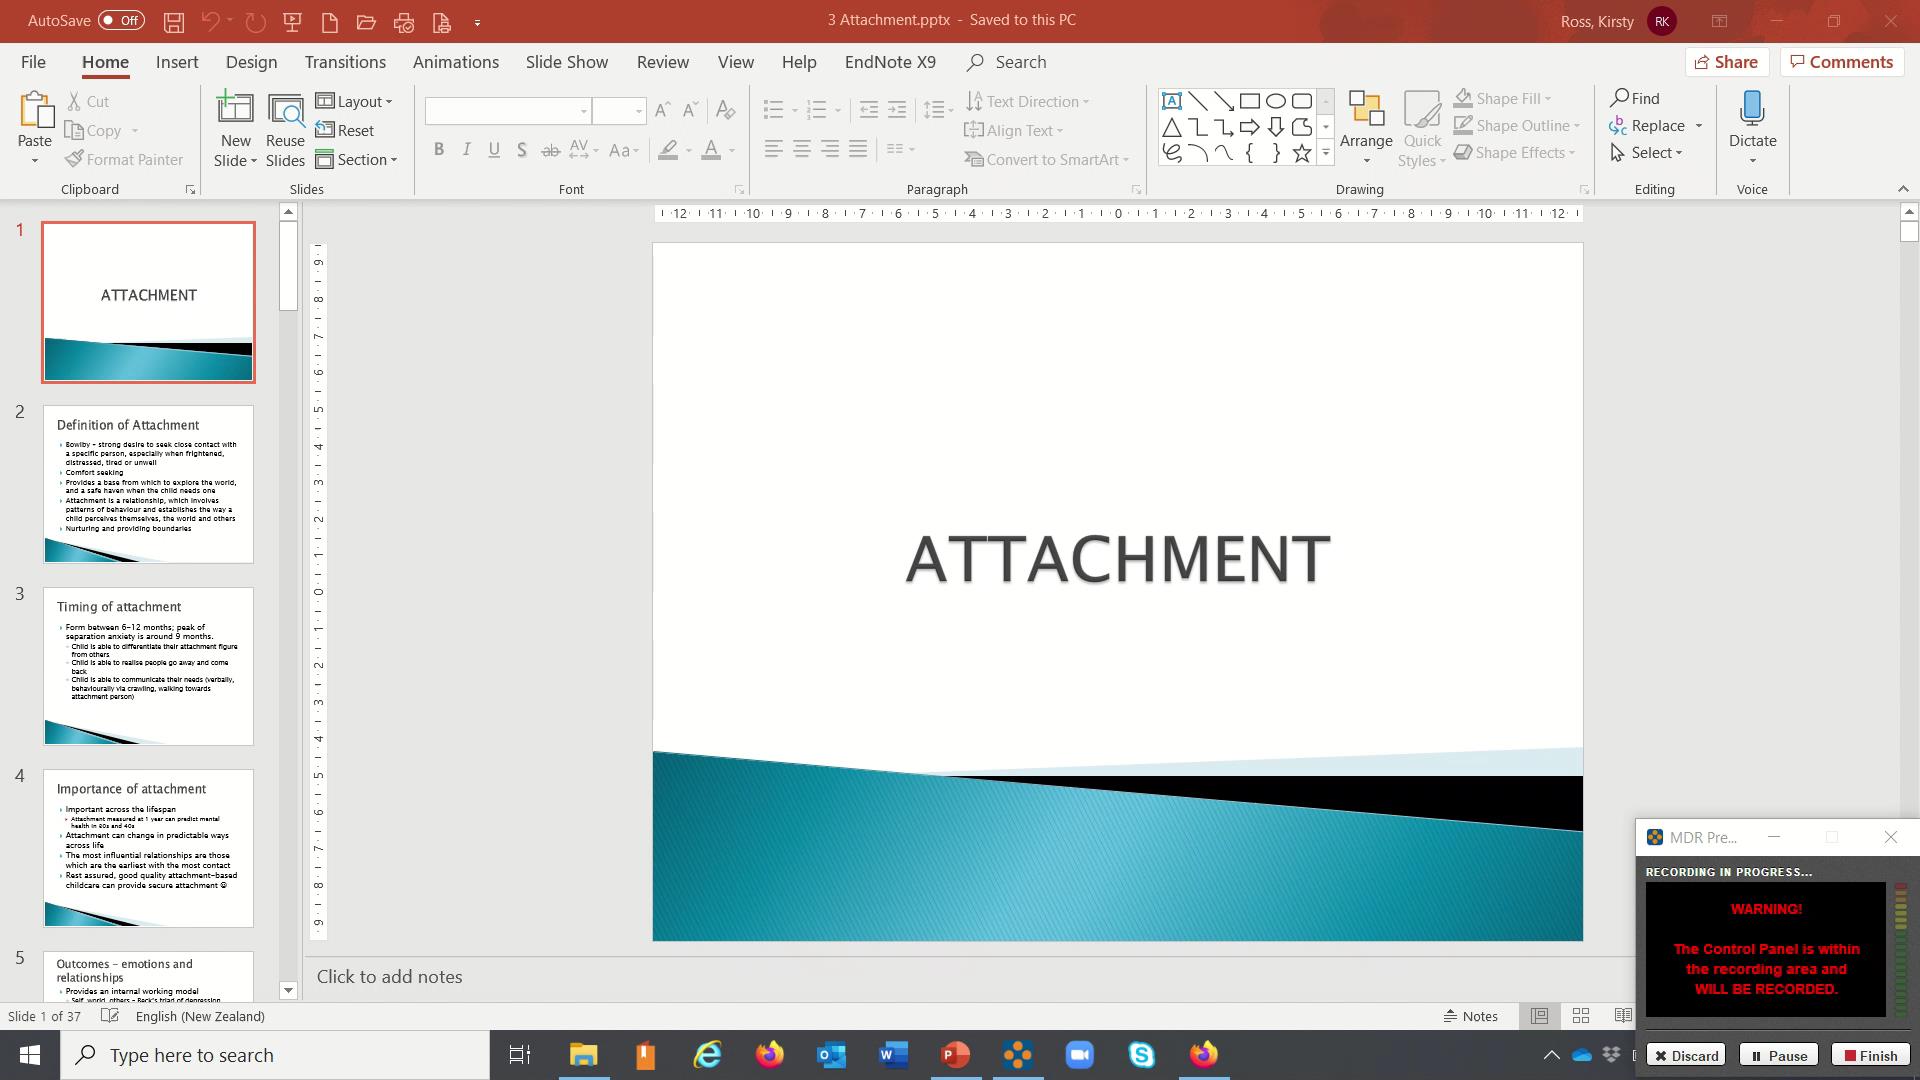Select the Timing of attachment slide thumbnail
The image size is (1920, 1080).
148,666
